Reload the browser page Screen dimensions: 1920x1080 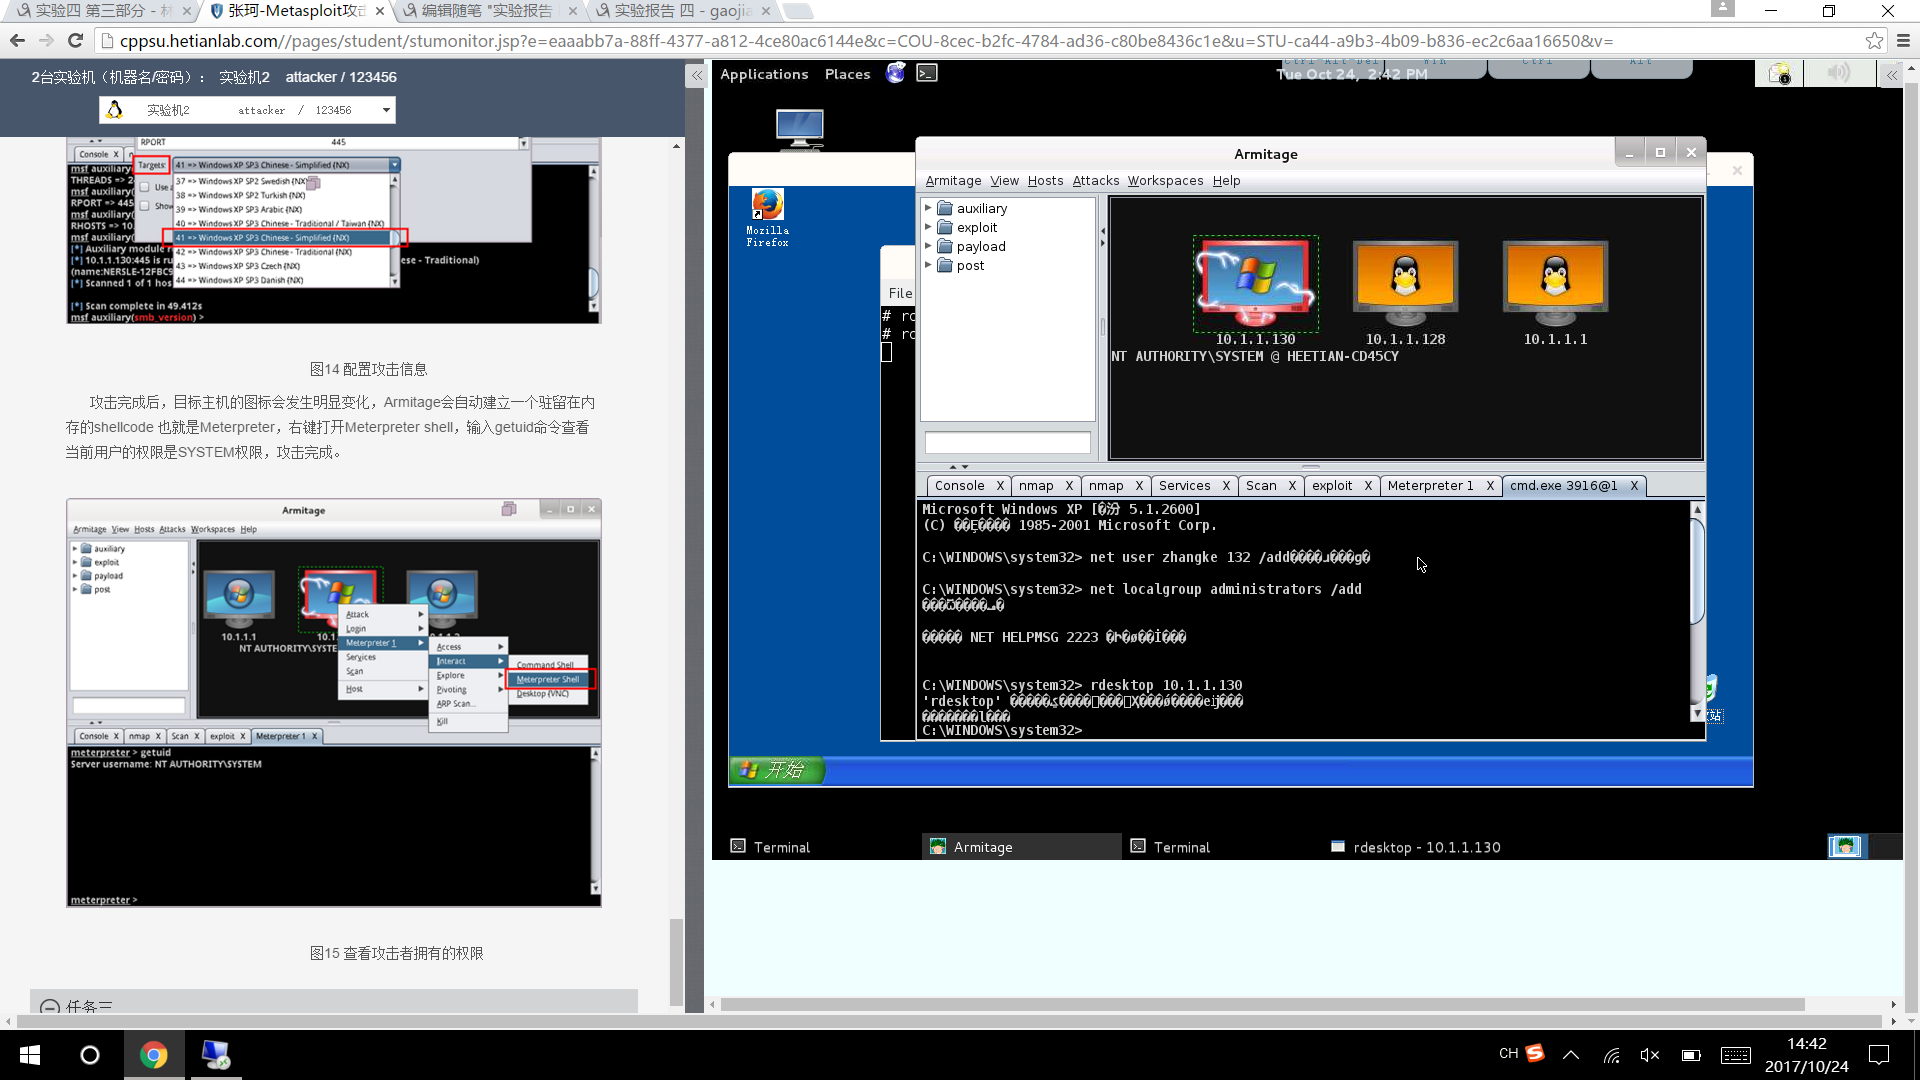point(75,41)
